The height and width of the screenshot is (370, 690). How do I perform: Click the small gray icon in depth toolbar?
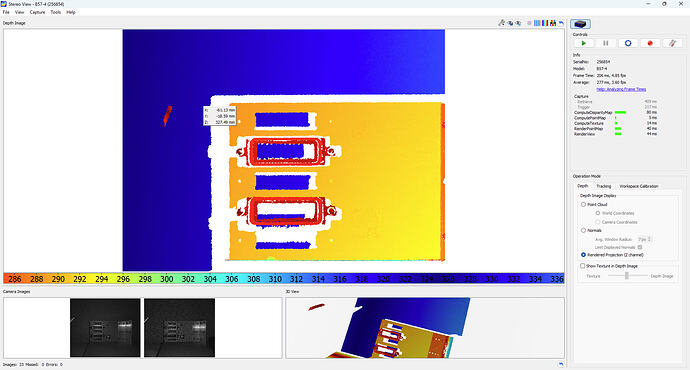529,23
